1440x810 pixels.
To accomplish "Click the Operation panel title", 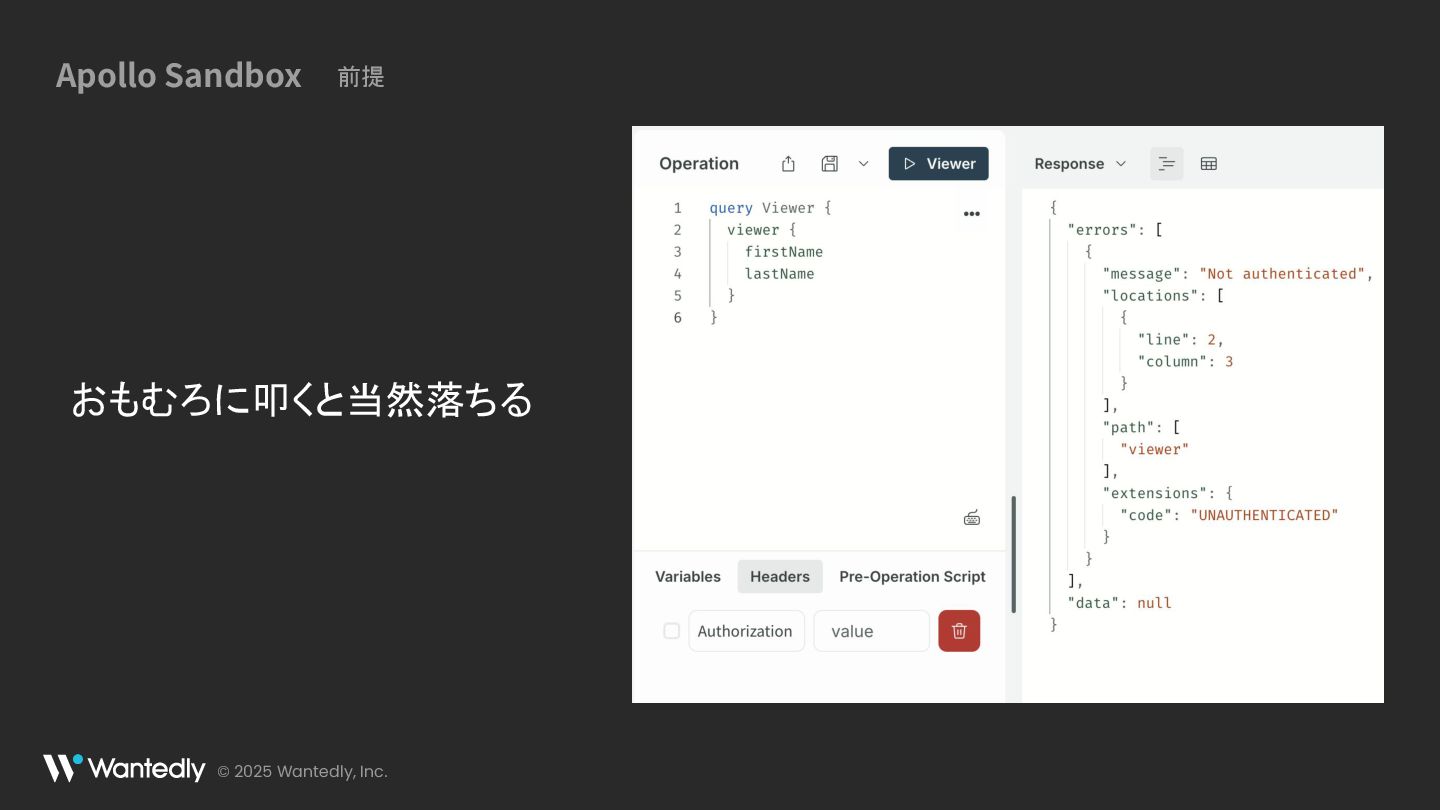I will tap(699, 164).
